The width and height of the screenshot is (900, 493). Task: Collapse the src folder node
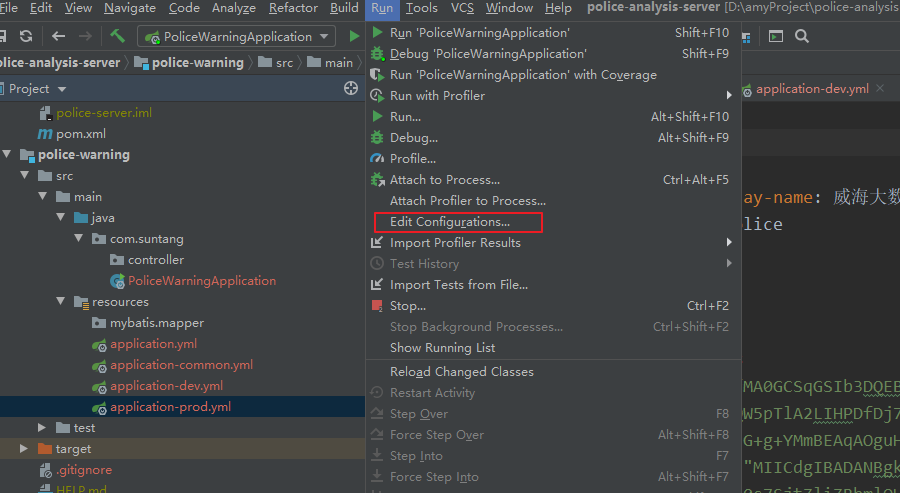click(x=25, y=176)
